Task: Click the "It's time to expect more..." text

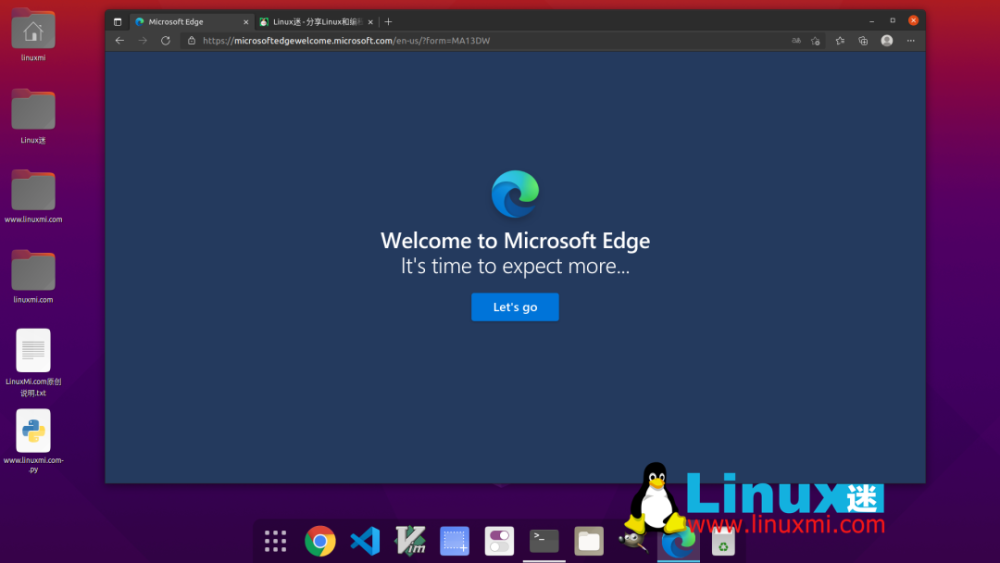Action: (515, 266)
